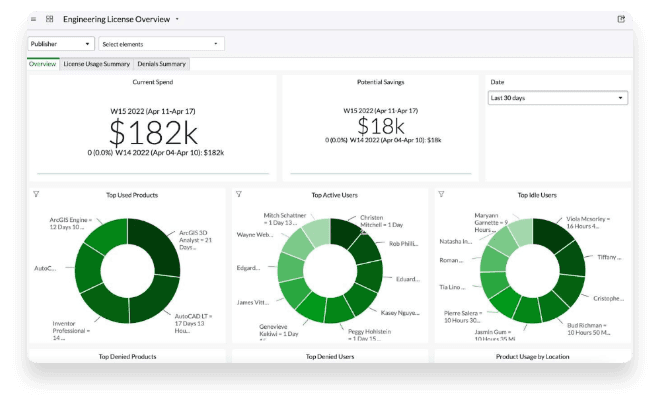
Task: Filter the Top Used Products chart
Action: (36, 194)
